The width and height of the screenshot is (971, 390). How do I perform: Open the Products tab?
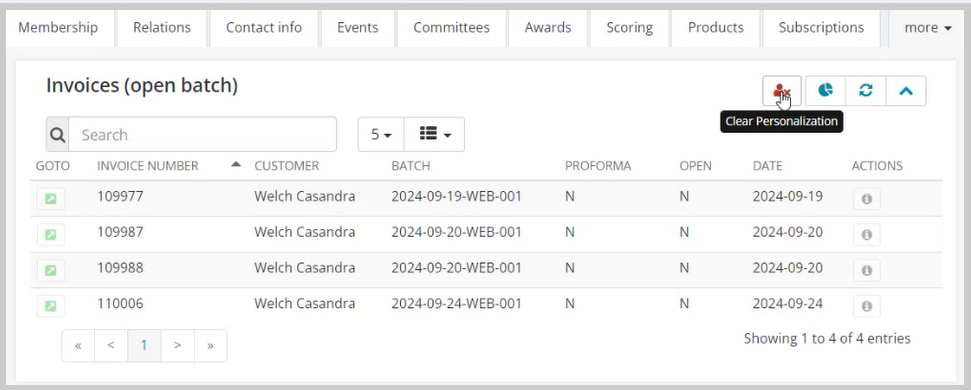(715, 28)
